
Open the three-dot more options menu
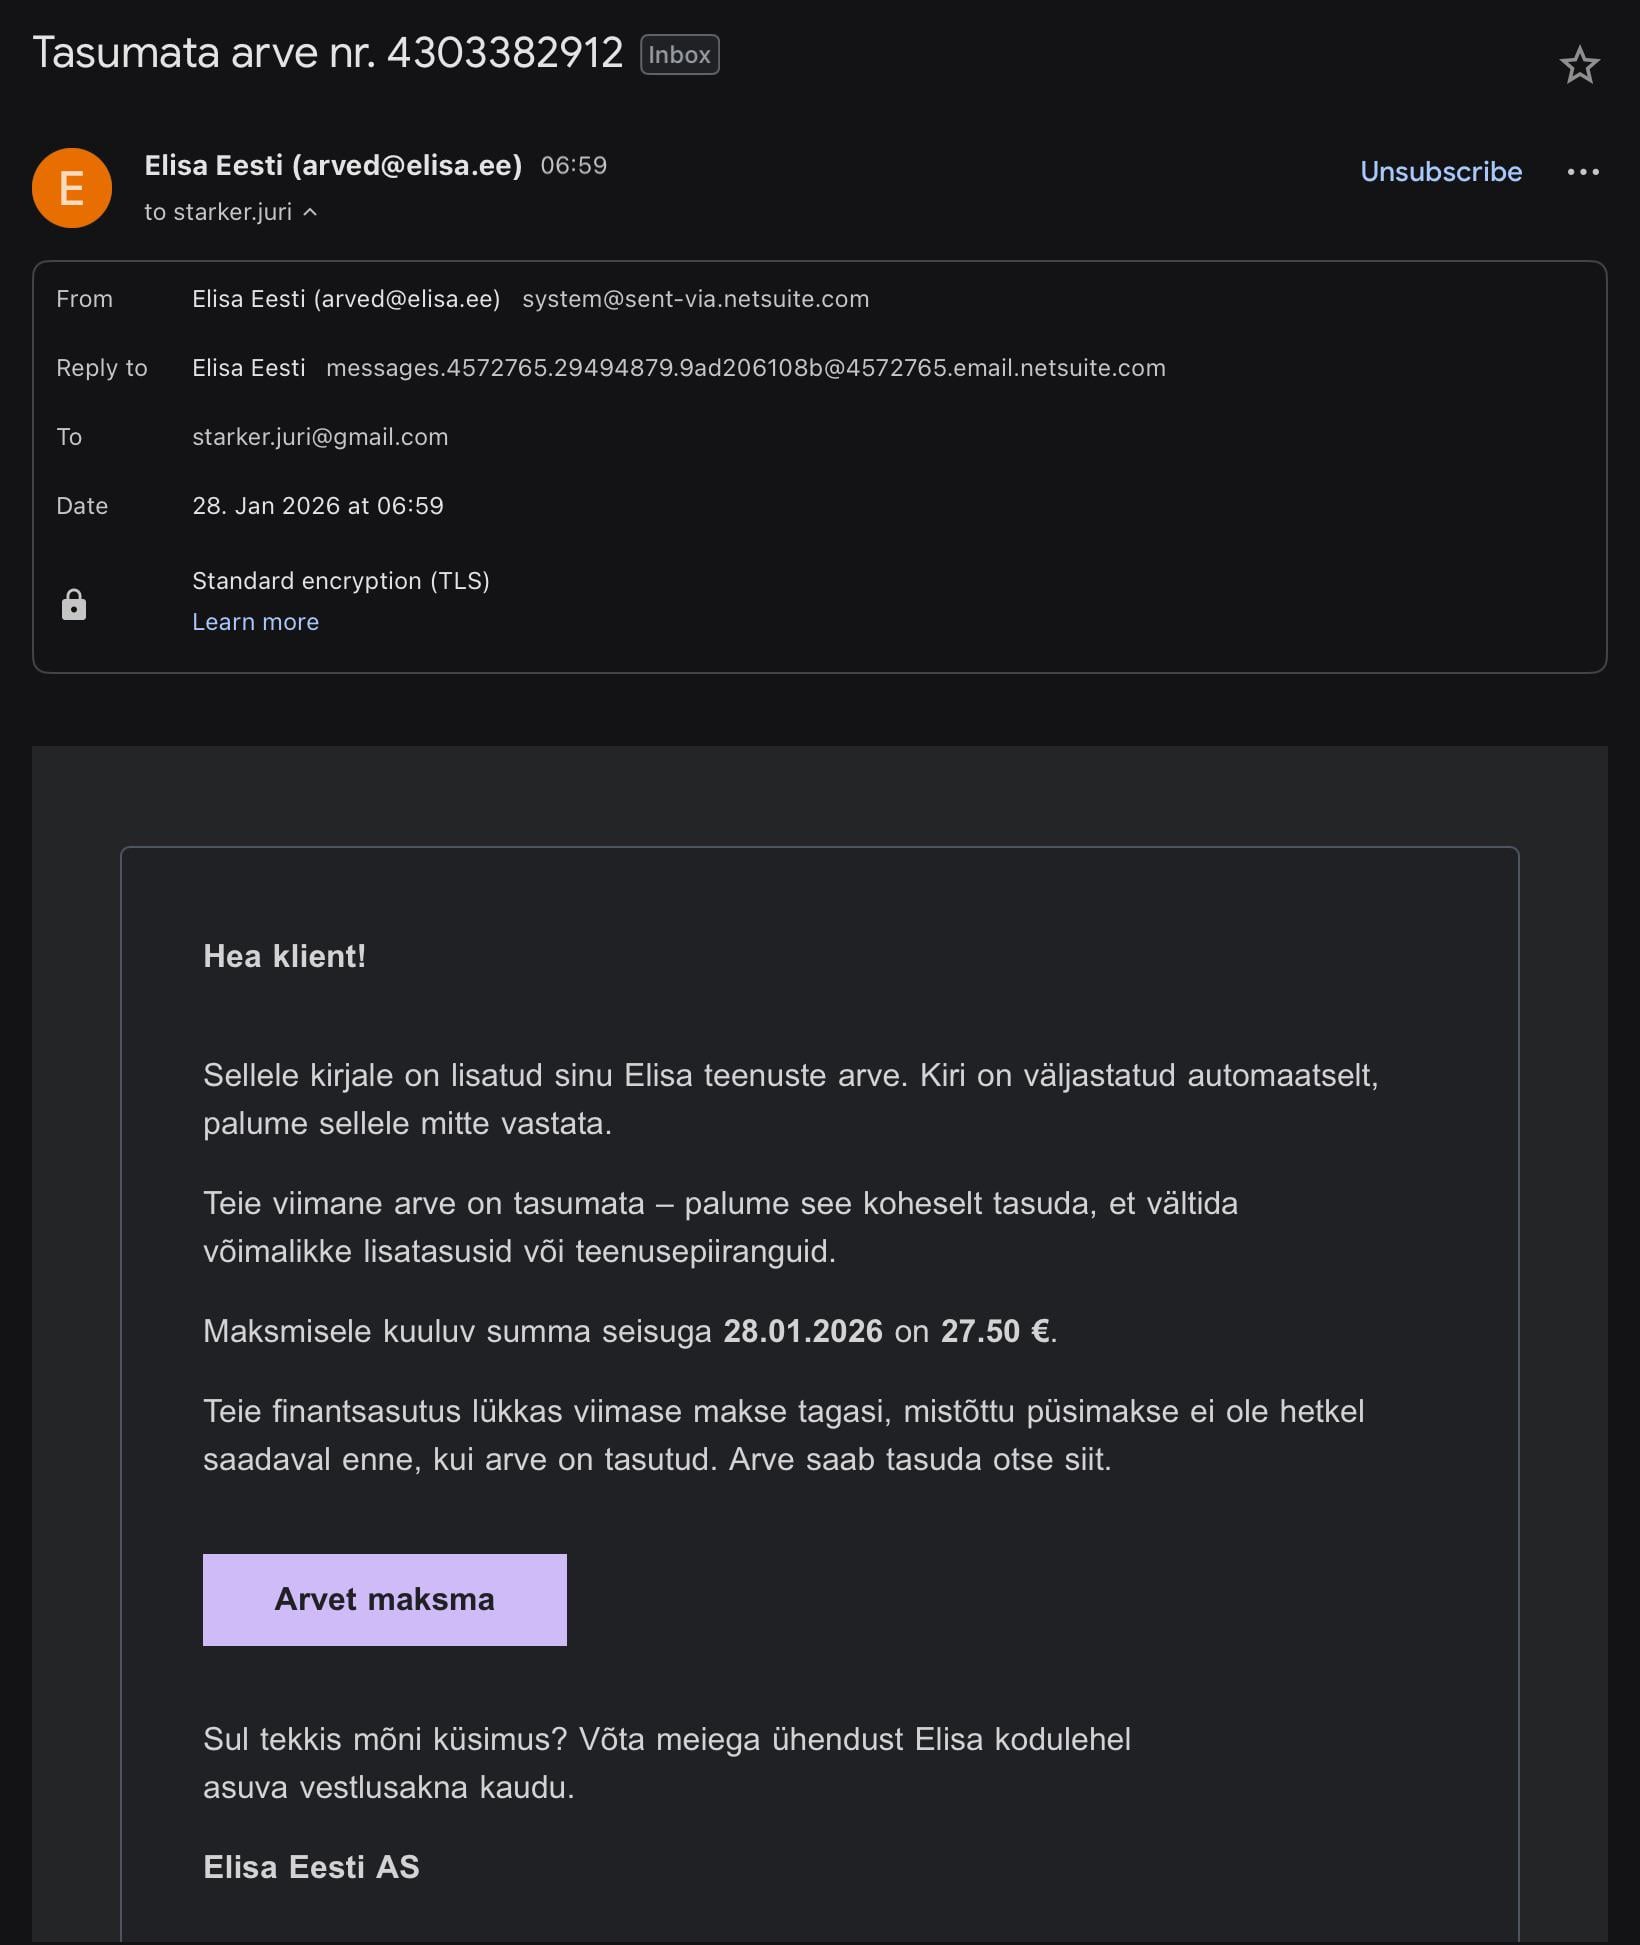coord(1582,172)
